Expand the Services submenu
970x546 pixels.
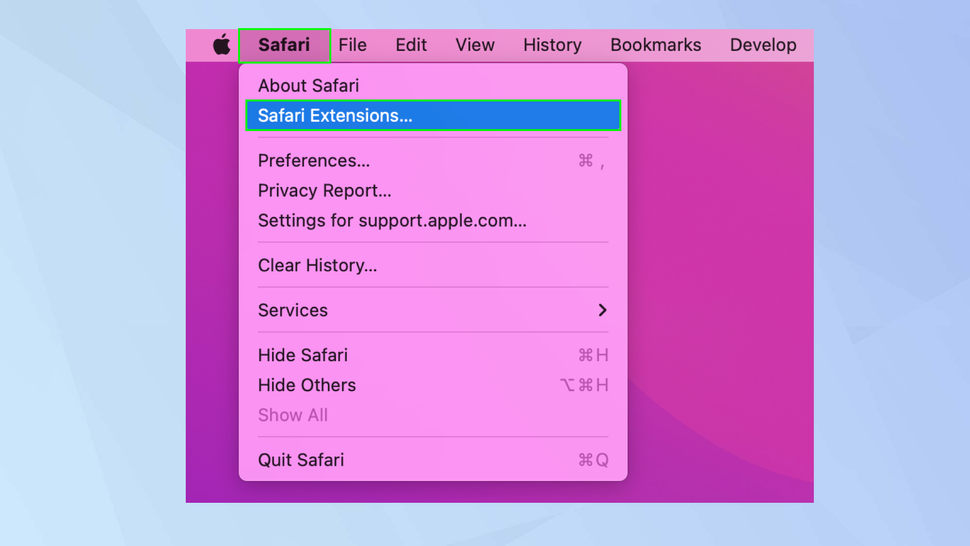tap(433, 310)
